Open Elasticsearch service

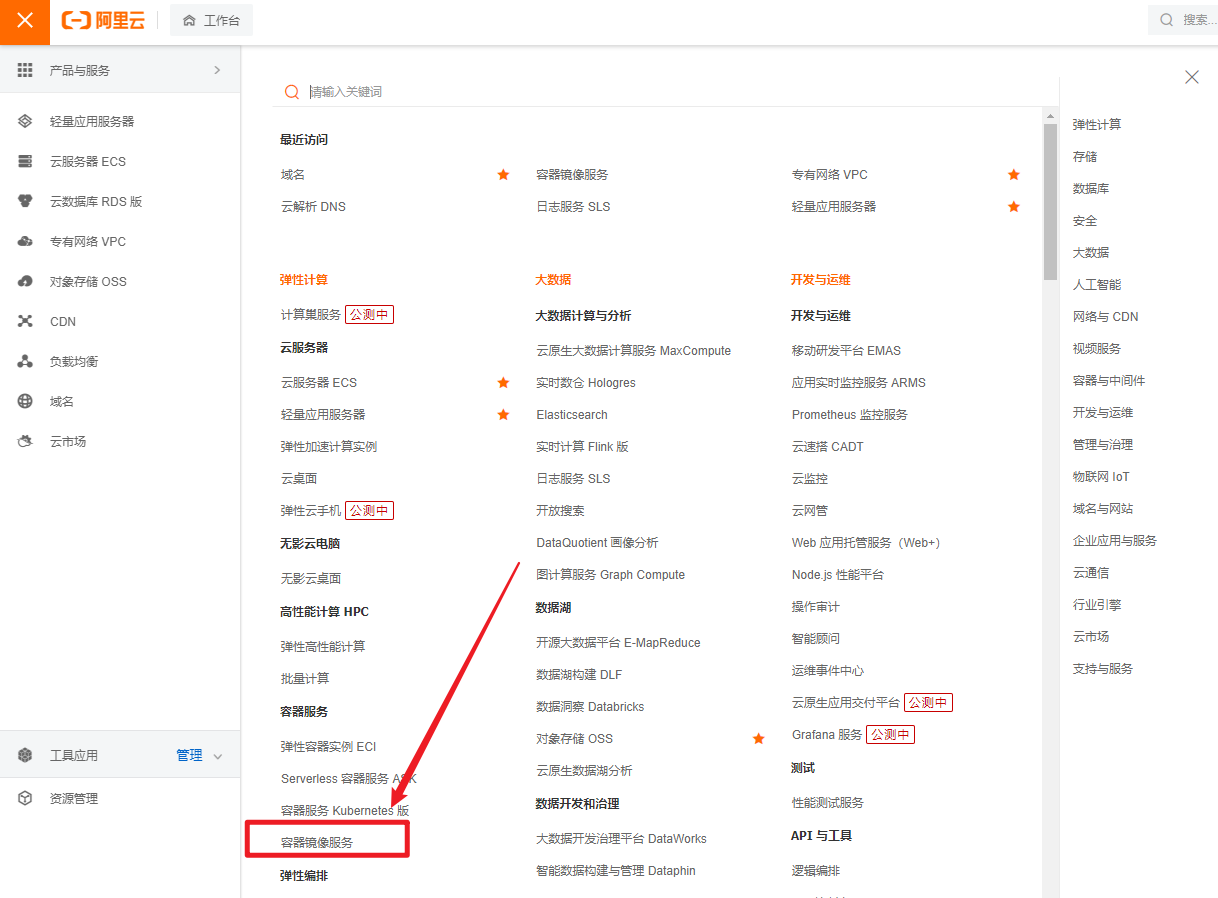point(572,414)
